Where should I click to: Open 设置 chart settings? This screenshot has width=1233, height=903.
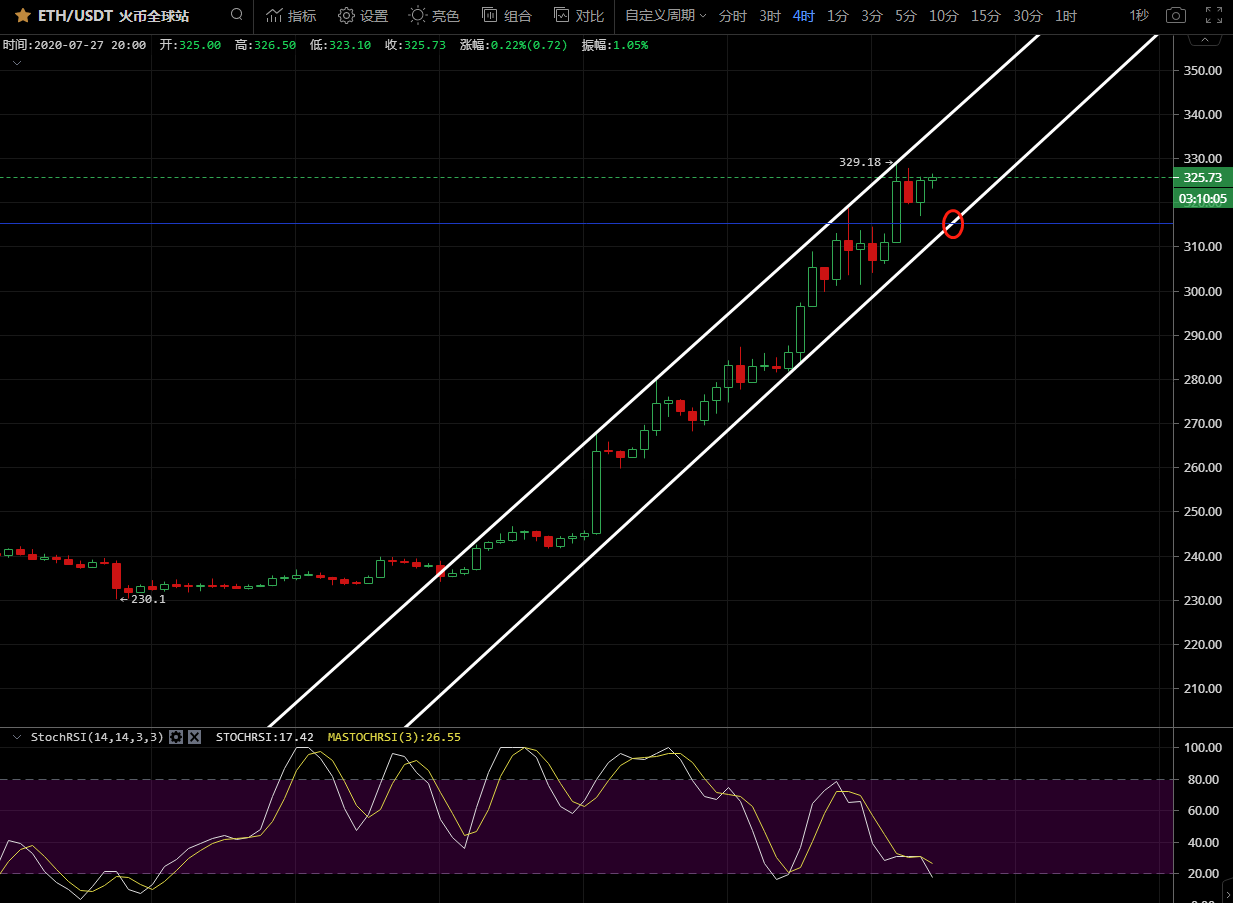[x=363, y=16]
